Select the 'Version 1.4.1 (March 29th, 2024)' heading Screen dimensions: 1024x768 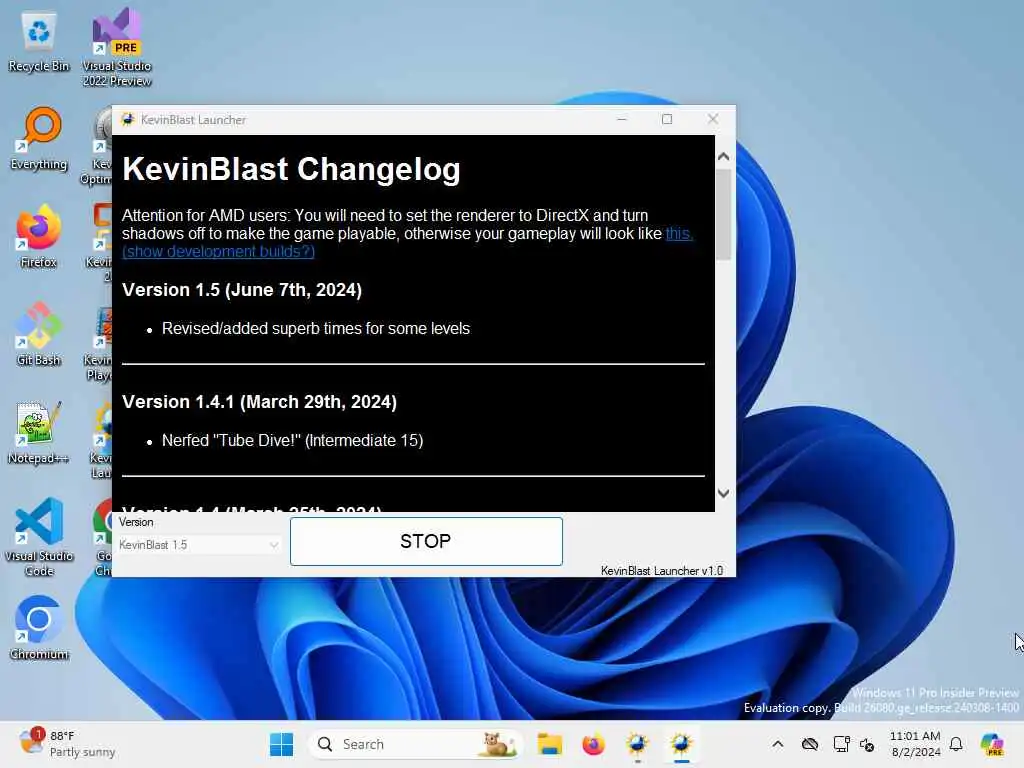point(259,402)
